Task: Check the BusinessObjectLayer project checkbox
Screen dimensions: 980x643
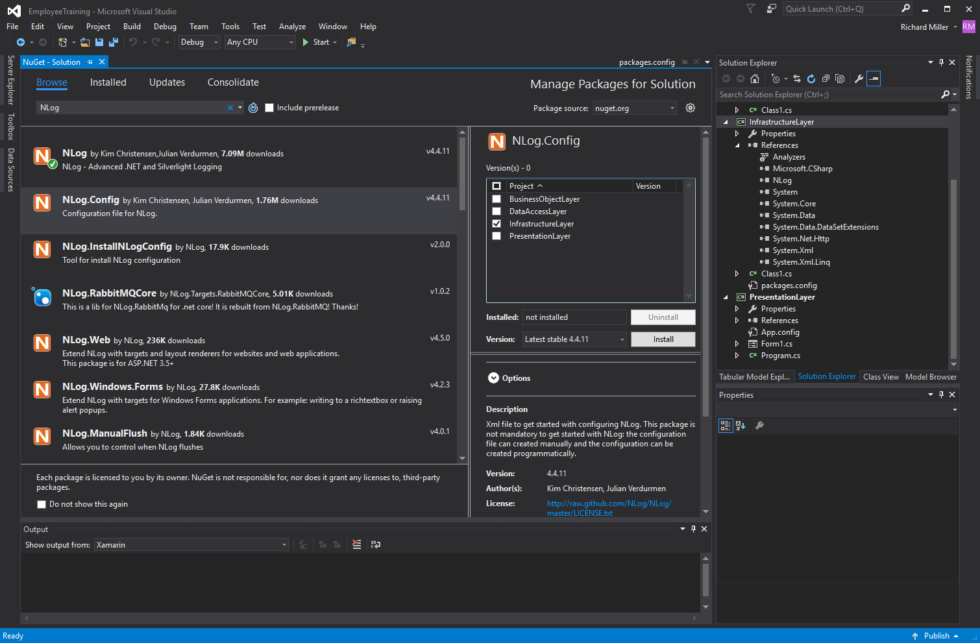Action: click(x=496, y=199)
